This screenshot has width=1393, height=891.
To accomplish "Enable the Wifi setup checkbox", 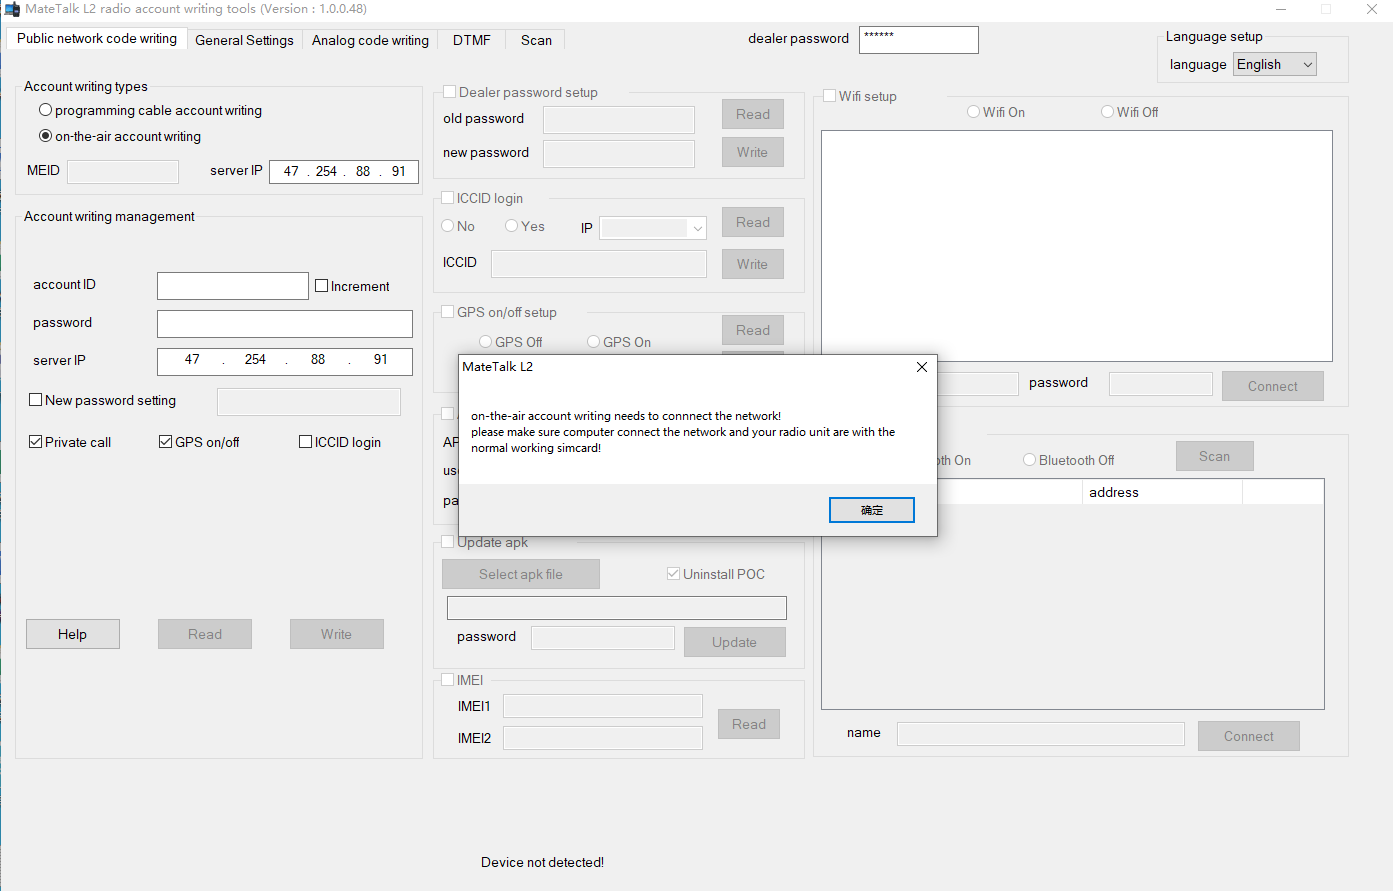I will click(x=829, y=96).
